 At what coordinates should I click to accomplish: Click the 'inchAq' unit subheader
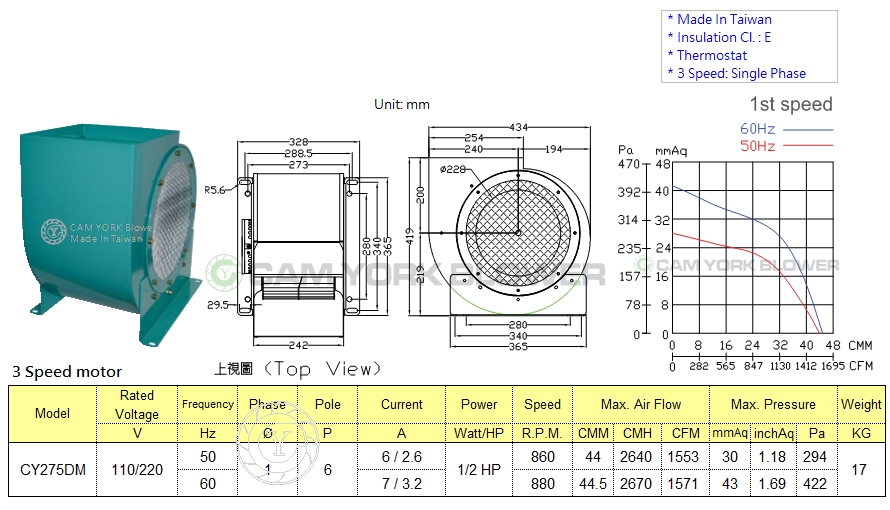[x=774, y=433]
